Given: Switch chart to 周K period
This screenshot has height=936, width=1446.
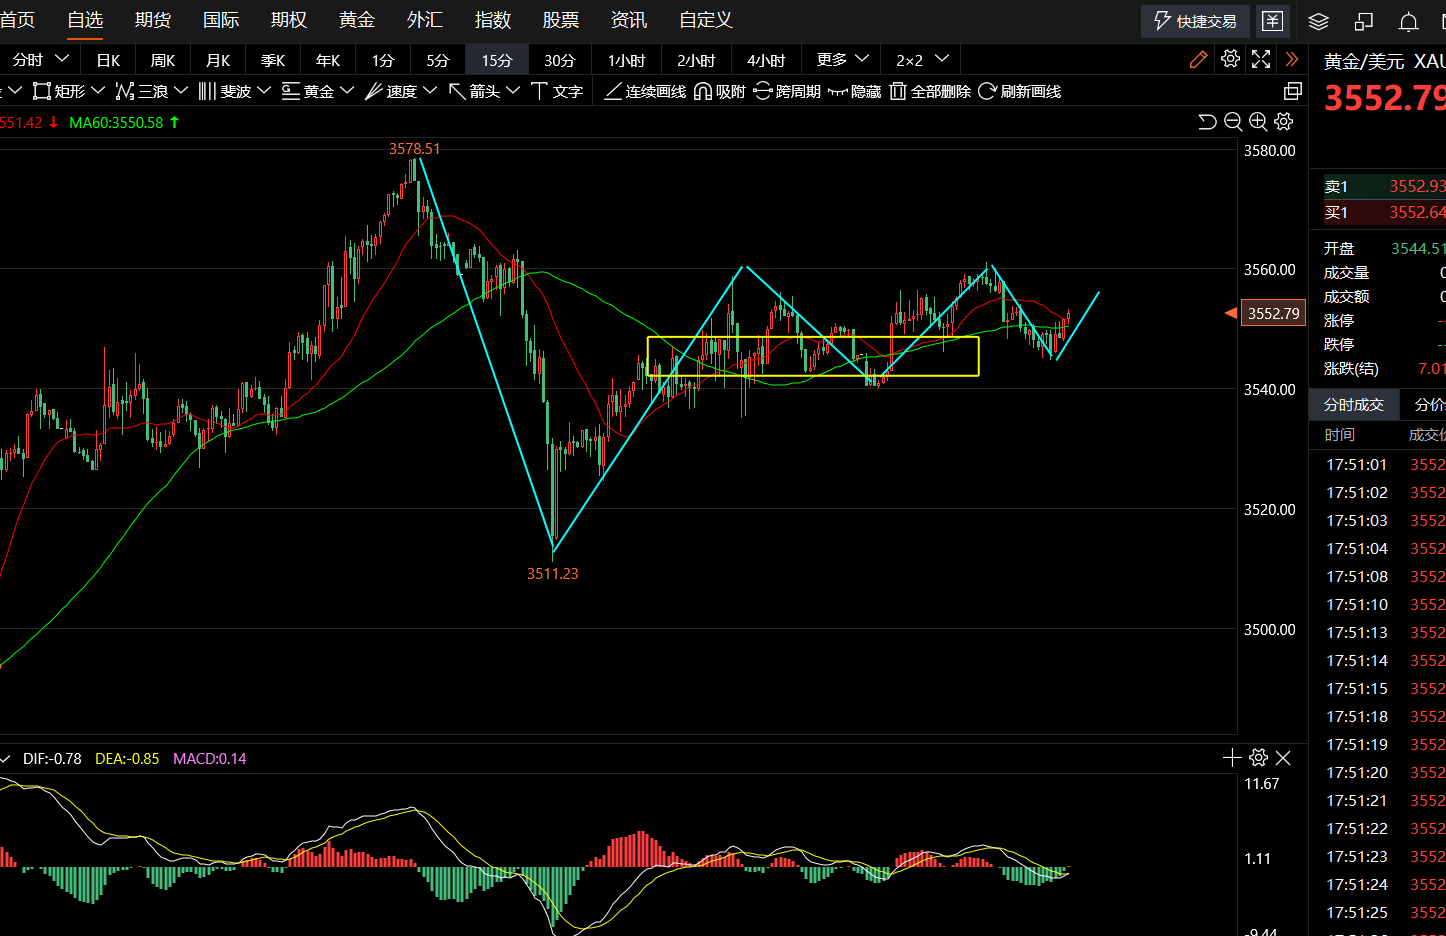Looking at the screenshot, I should coord(163,60).
